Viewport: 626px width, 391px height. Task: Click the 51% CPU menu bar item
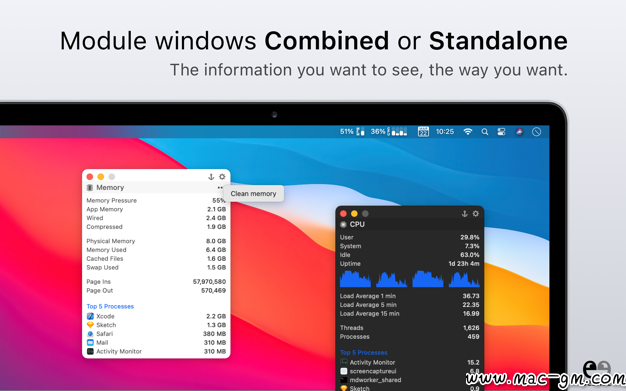coord(352,131)
